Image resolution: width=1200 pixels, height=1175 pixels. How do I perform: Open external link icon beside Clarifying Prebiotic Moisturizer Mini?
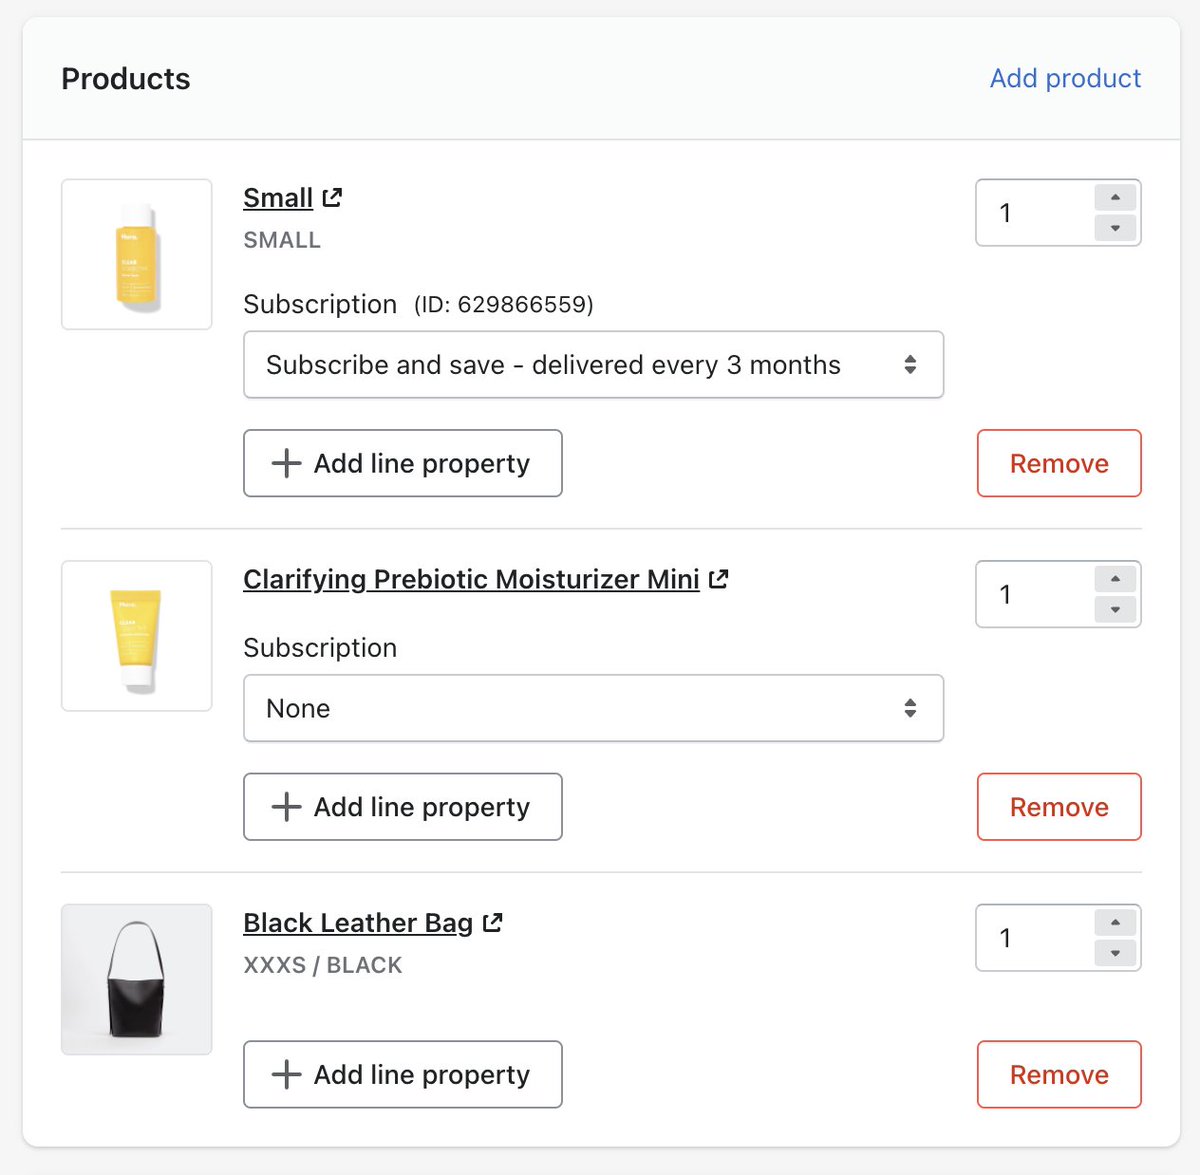pyautogui.click(x=719, y=579)
